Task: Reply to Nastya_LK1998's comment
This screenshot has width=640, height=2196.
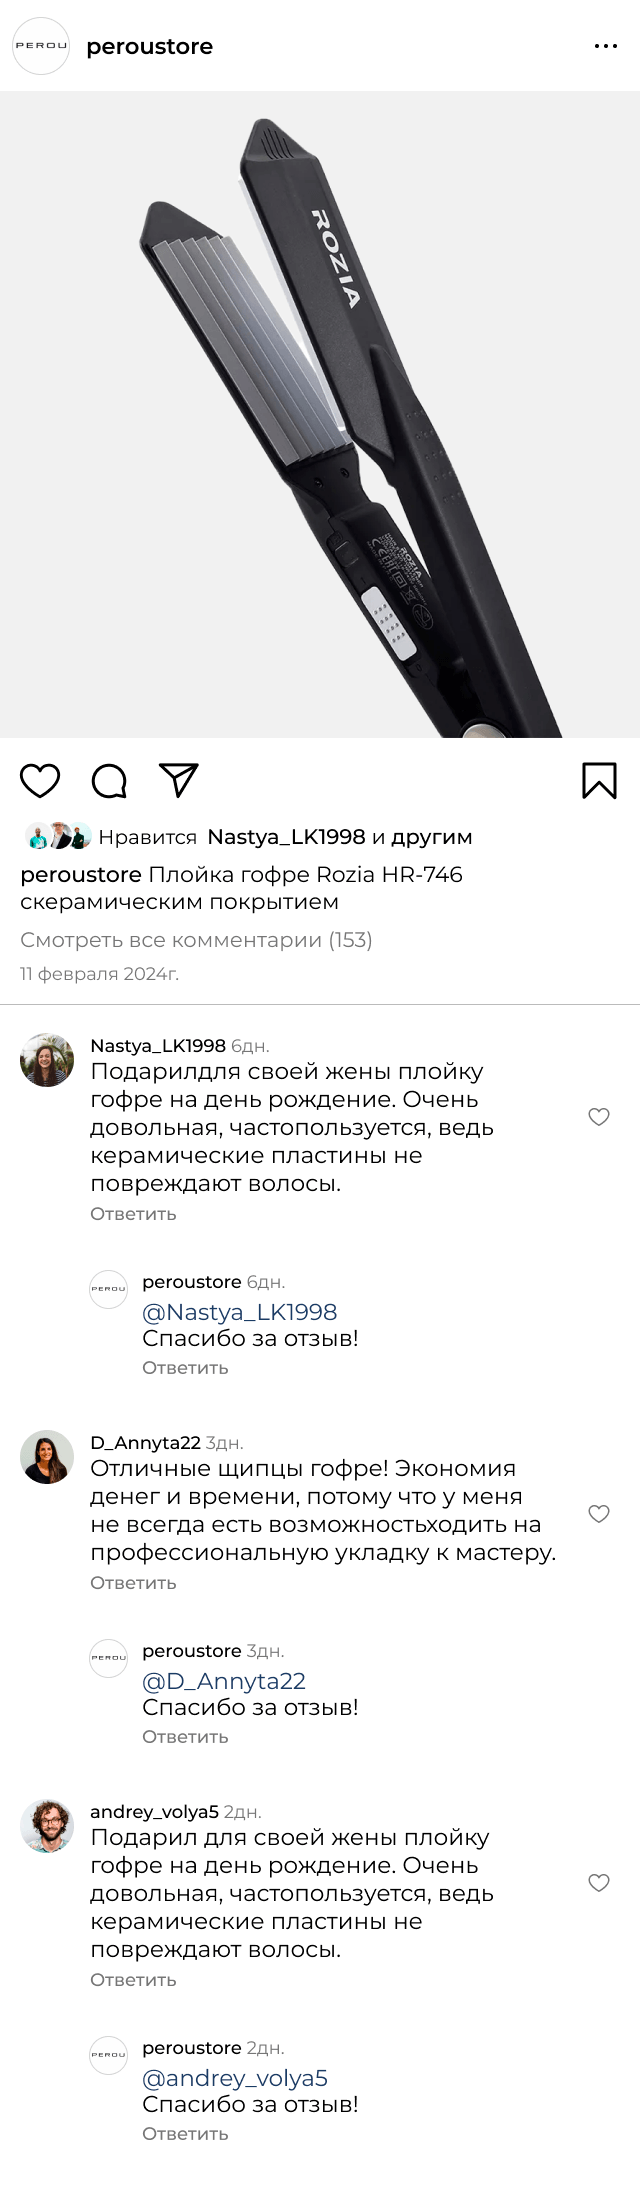Action: (x=133, y=1214)
